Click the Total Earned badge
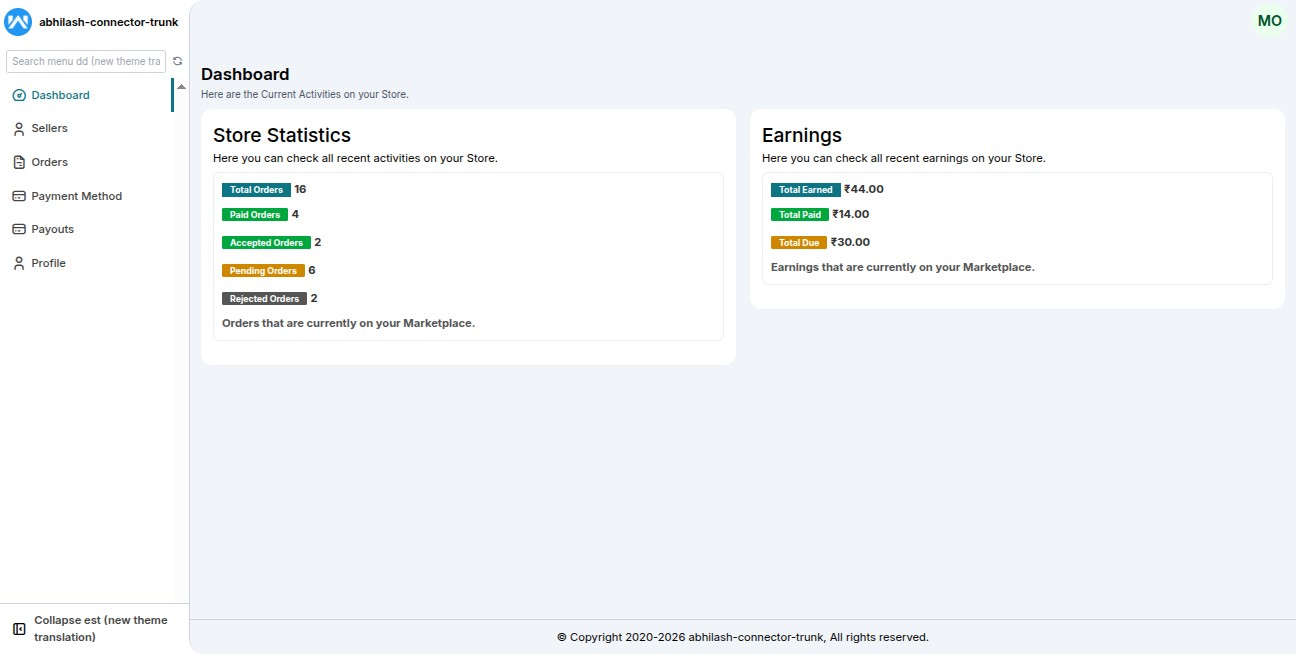Screen dimensions: 1296x654 [806, 190]
